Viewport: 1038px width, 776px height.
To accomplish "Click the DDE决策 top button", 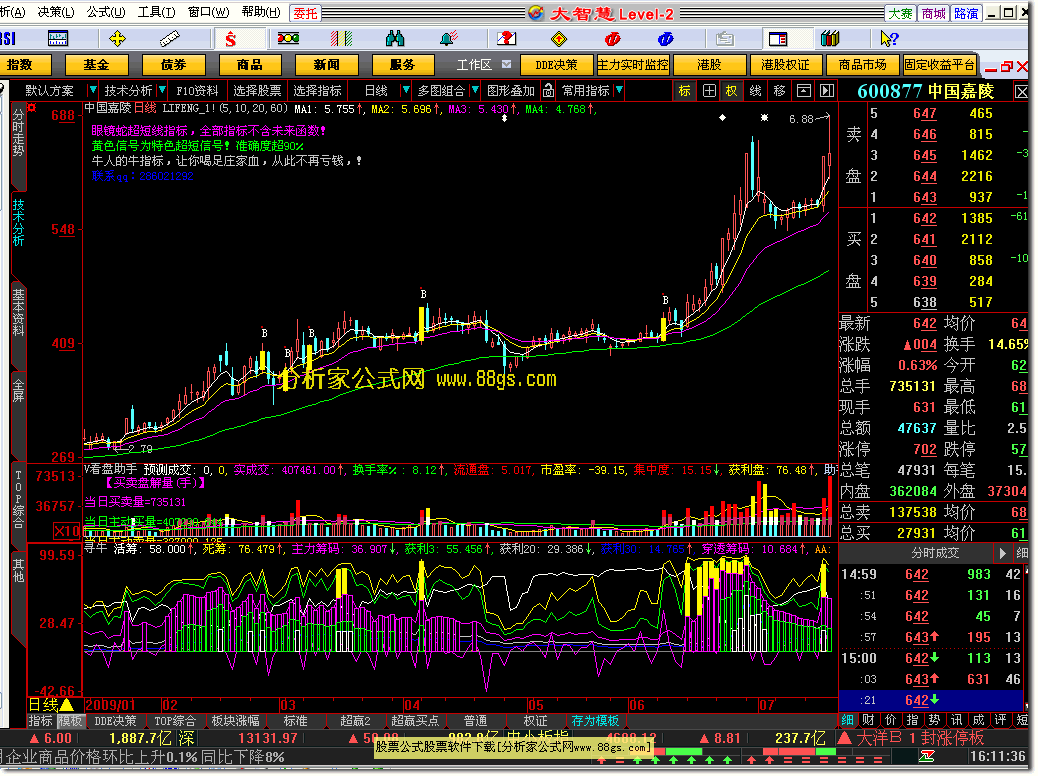I will coord(556,65).
